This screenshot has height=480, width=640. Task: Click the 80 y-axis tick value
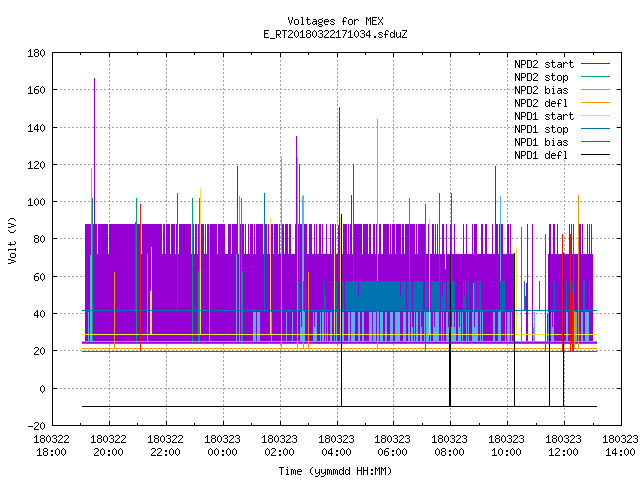tap(39, 239)
